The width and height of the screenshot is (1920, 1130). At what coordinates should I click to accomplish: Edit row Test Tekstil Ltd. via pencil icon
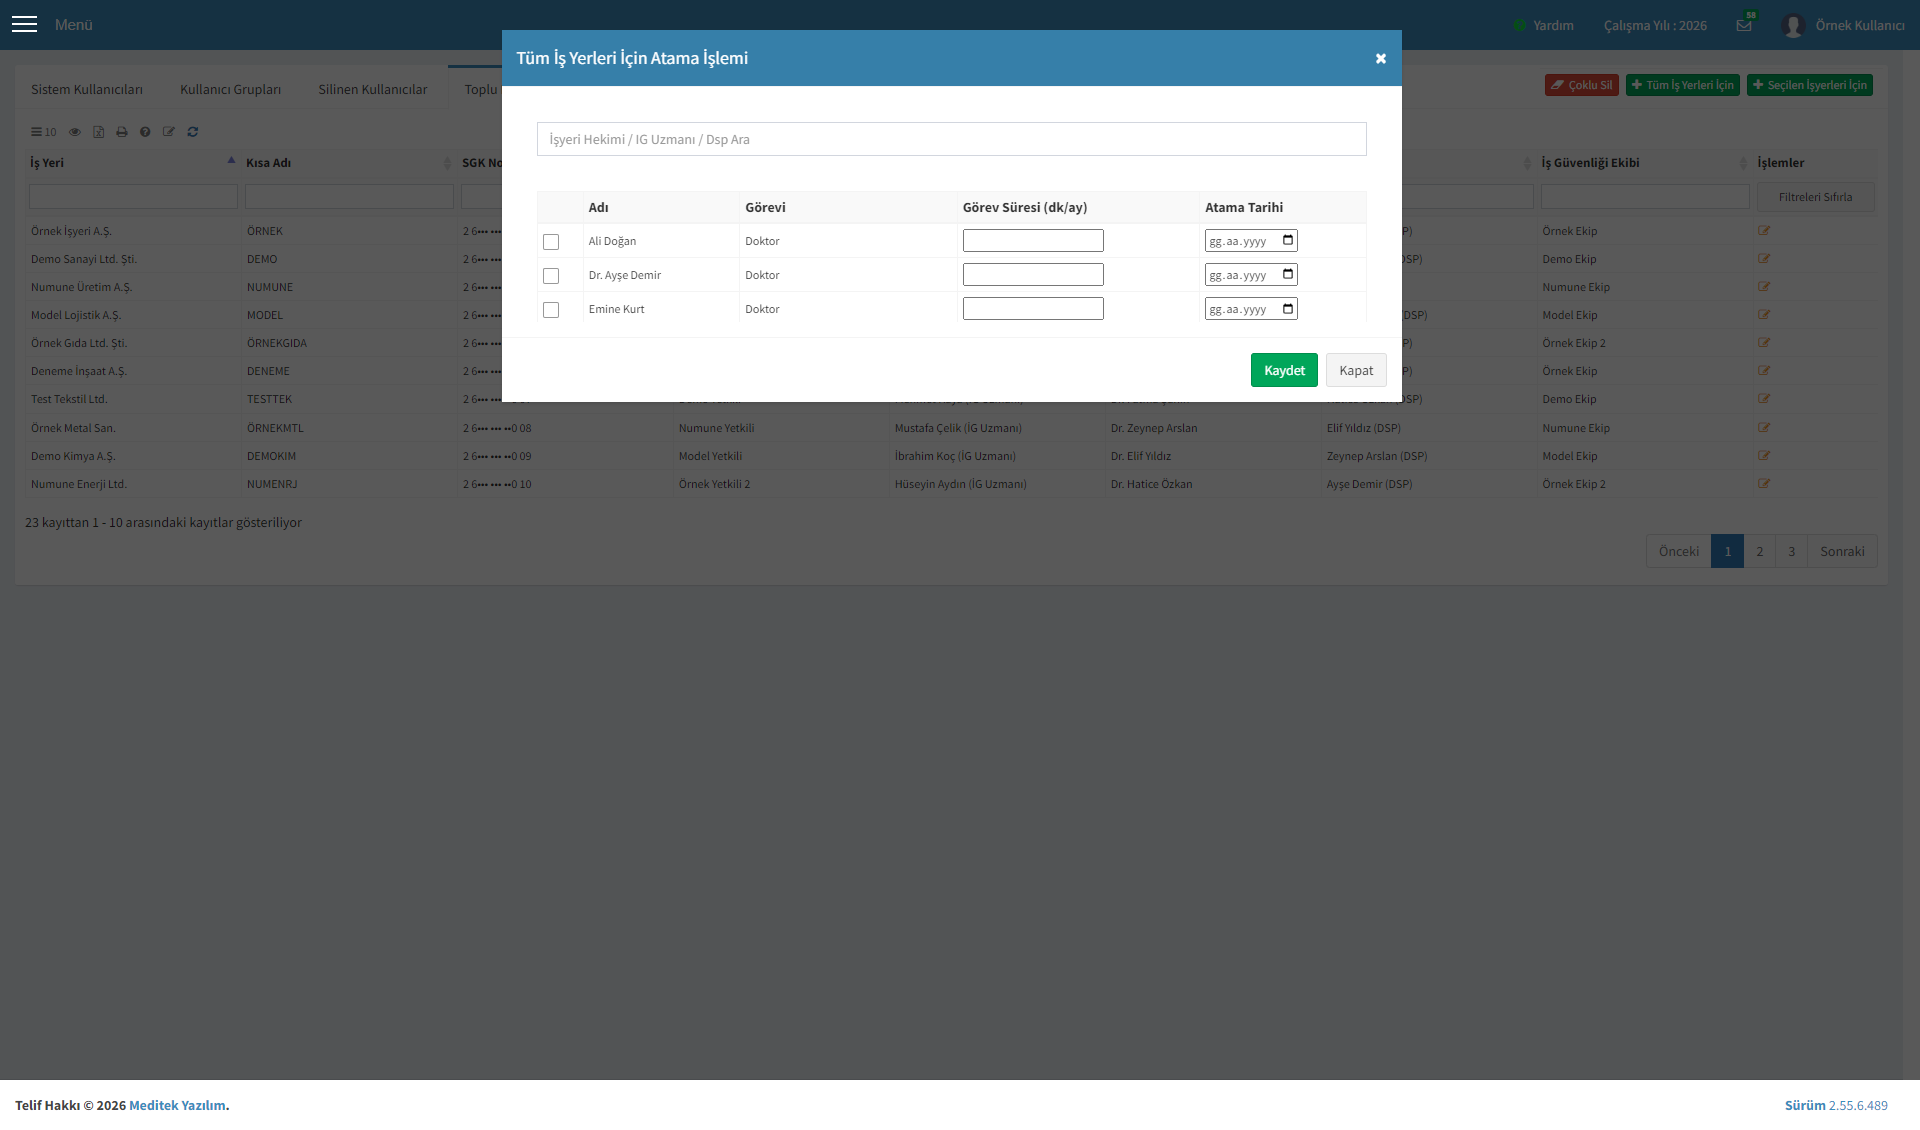pyautogui.click(x=1764, y=399)
